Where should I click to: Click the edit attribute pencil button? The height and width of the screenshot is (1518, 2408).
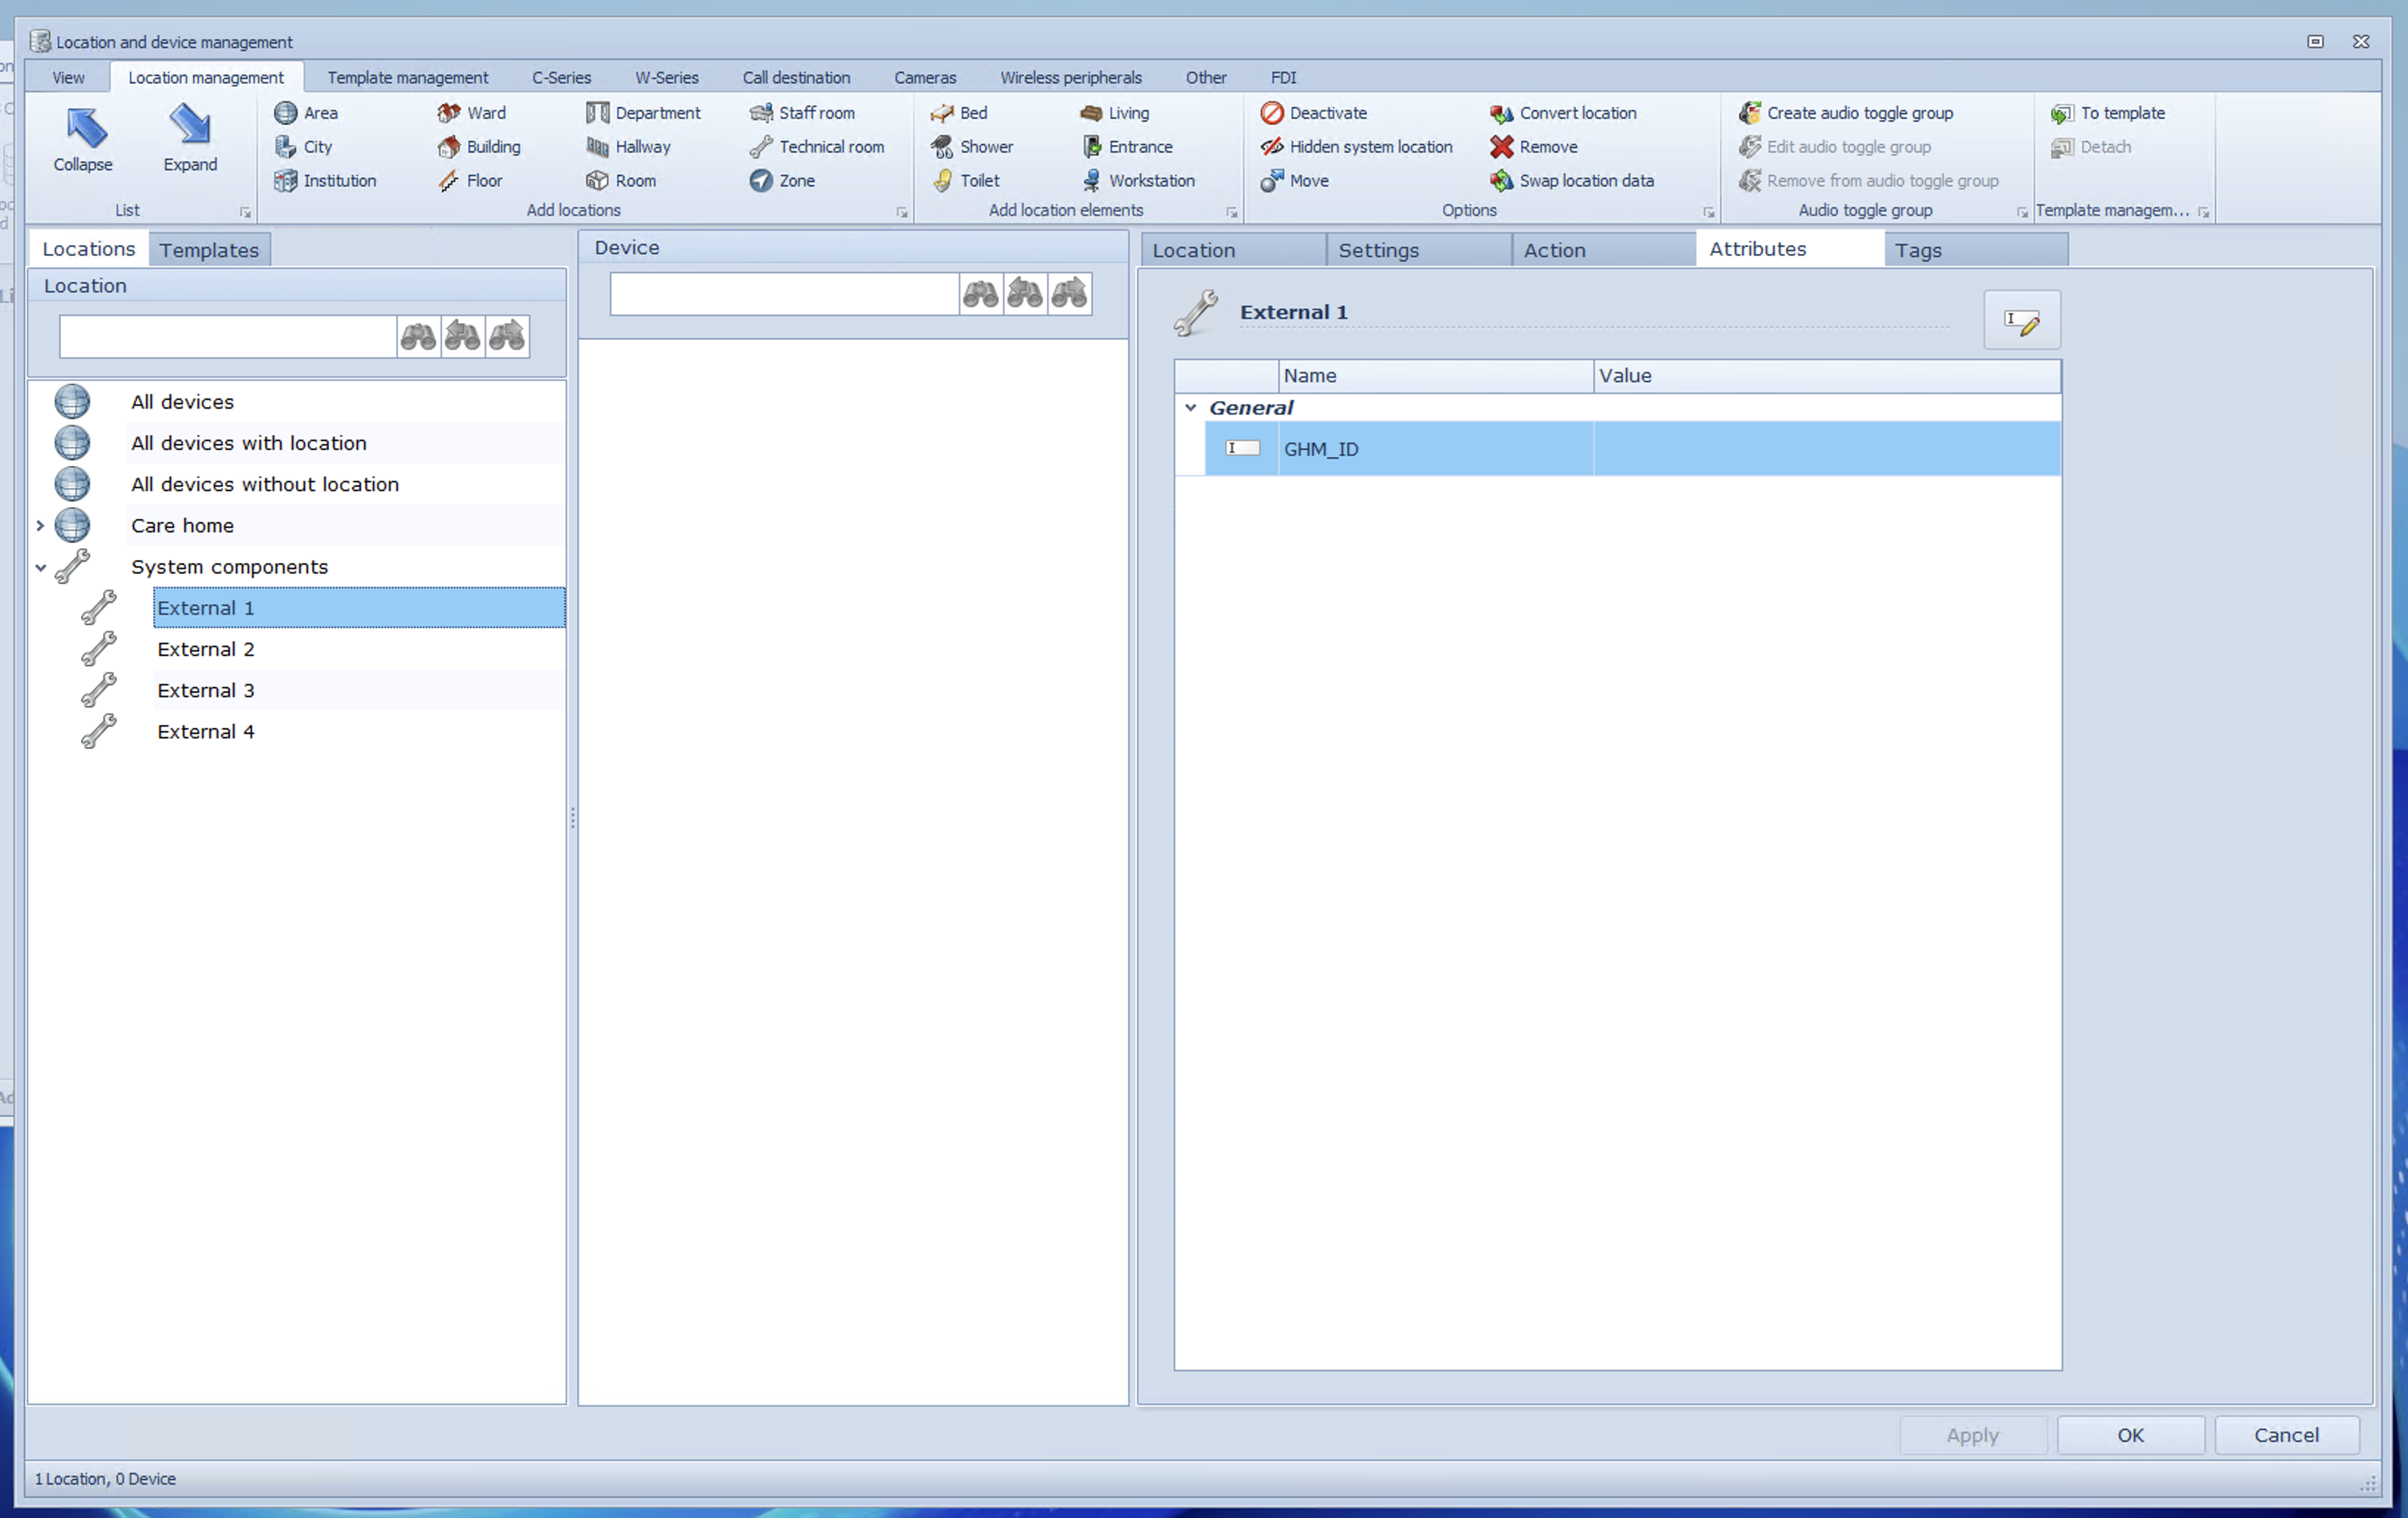click(2021, 321)
